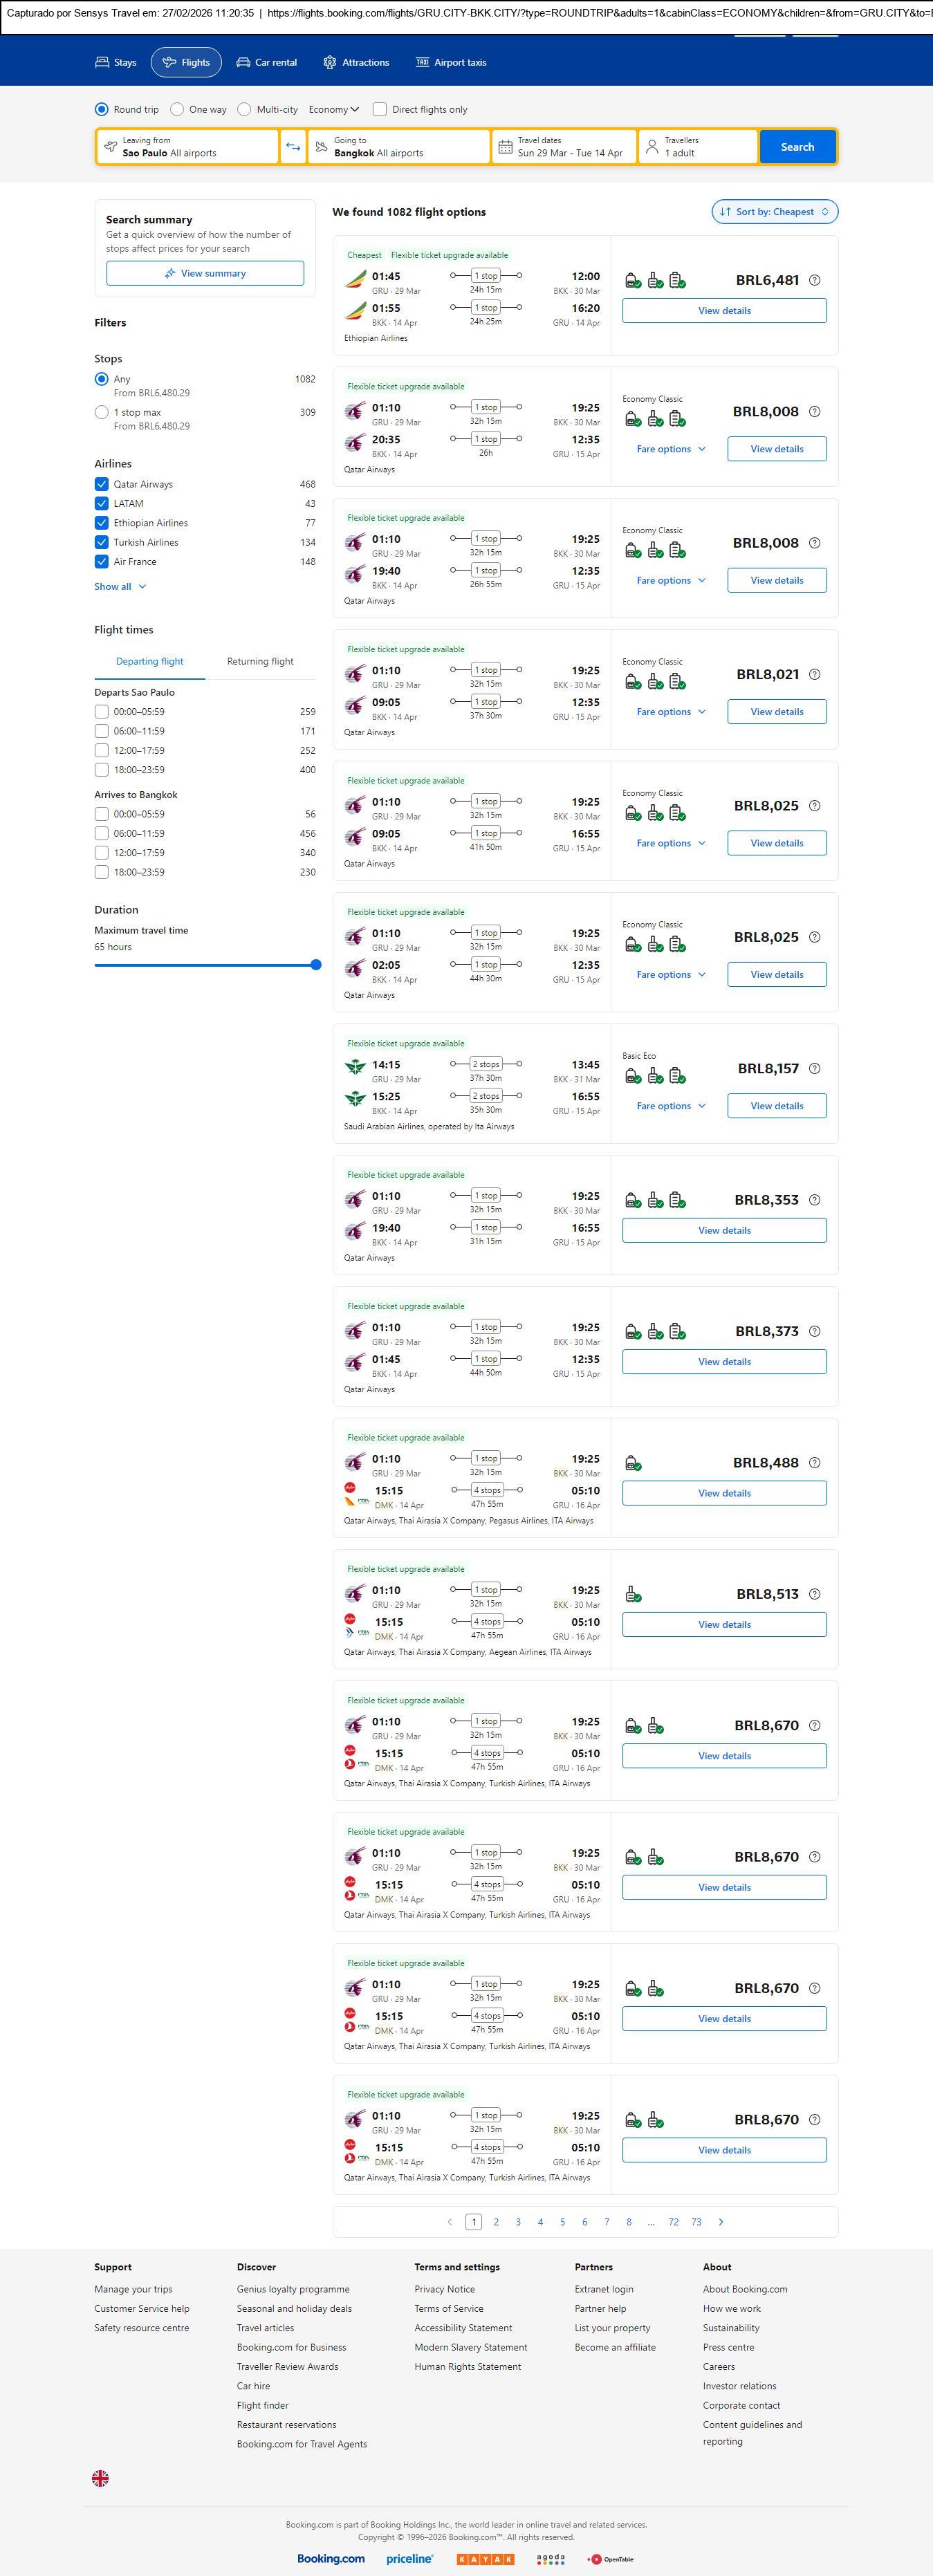Open the Car rental navigation tab
The height and width of the screenshot is (2576, 933).
tap(266, 62)
